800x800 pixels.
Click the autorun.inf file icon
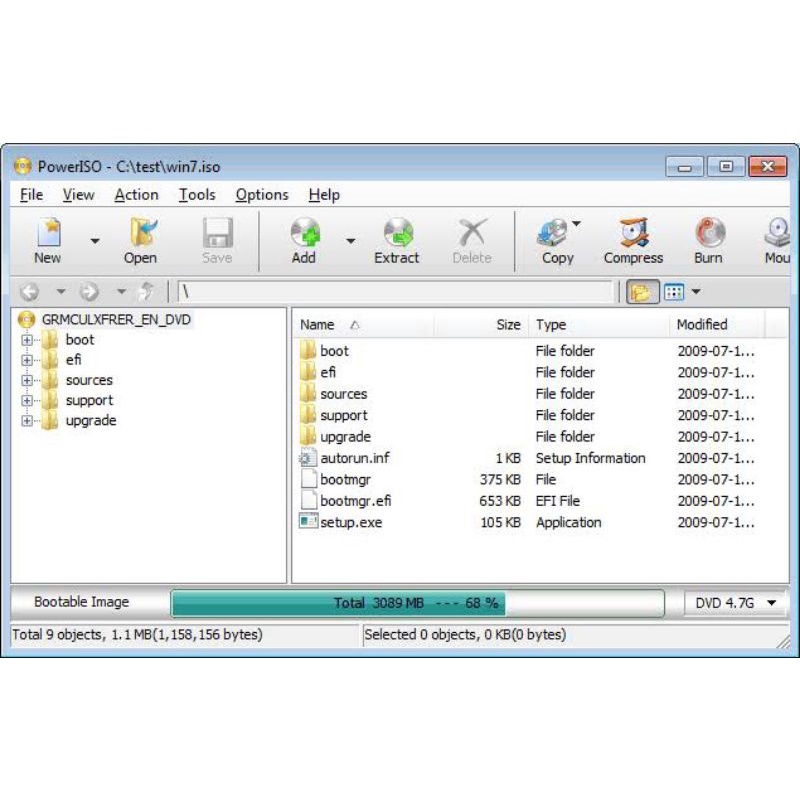(308, 458)
